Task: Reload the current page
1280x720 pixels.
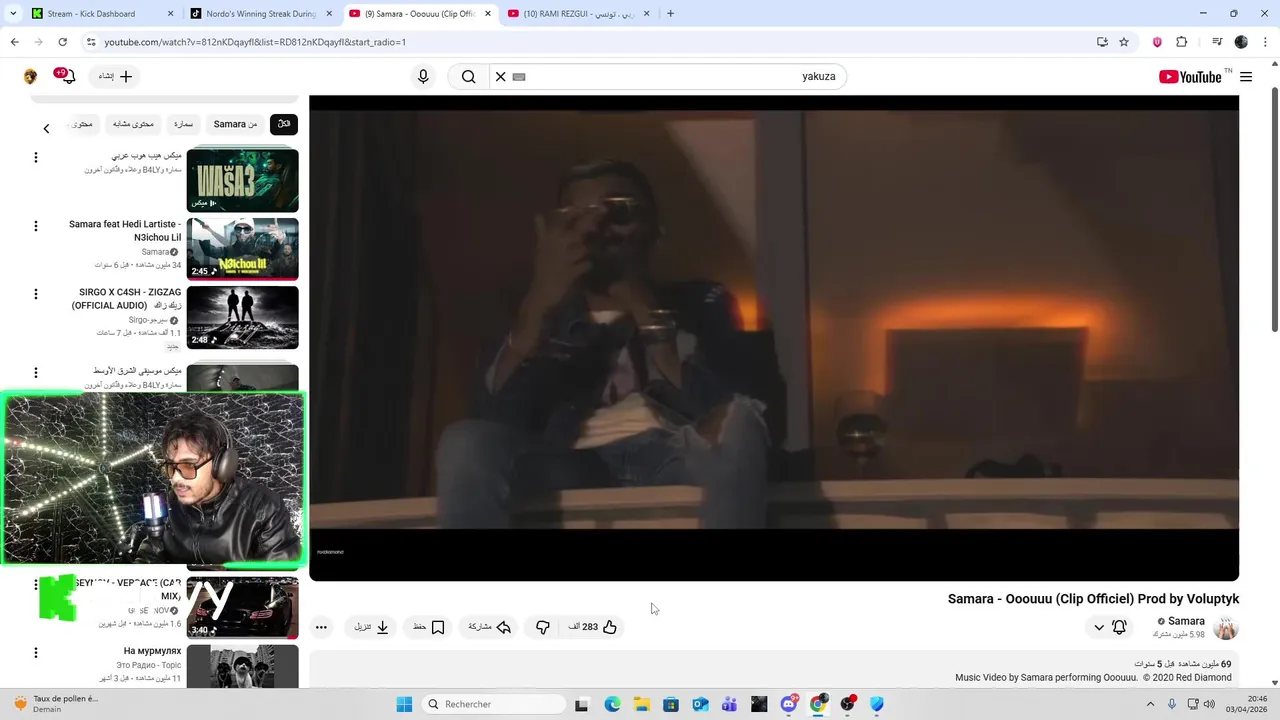Action: pos(62,42)
